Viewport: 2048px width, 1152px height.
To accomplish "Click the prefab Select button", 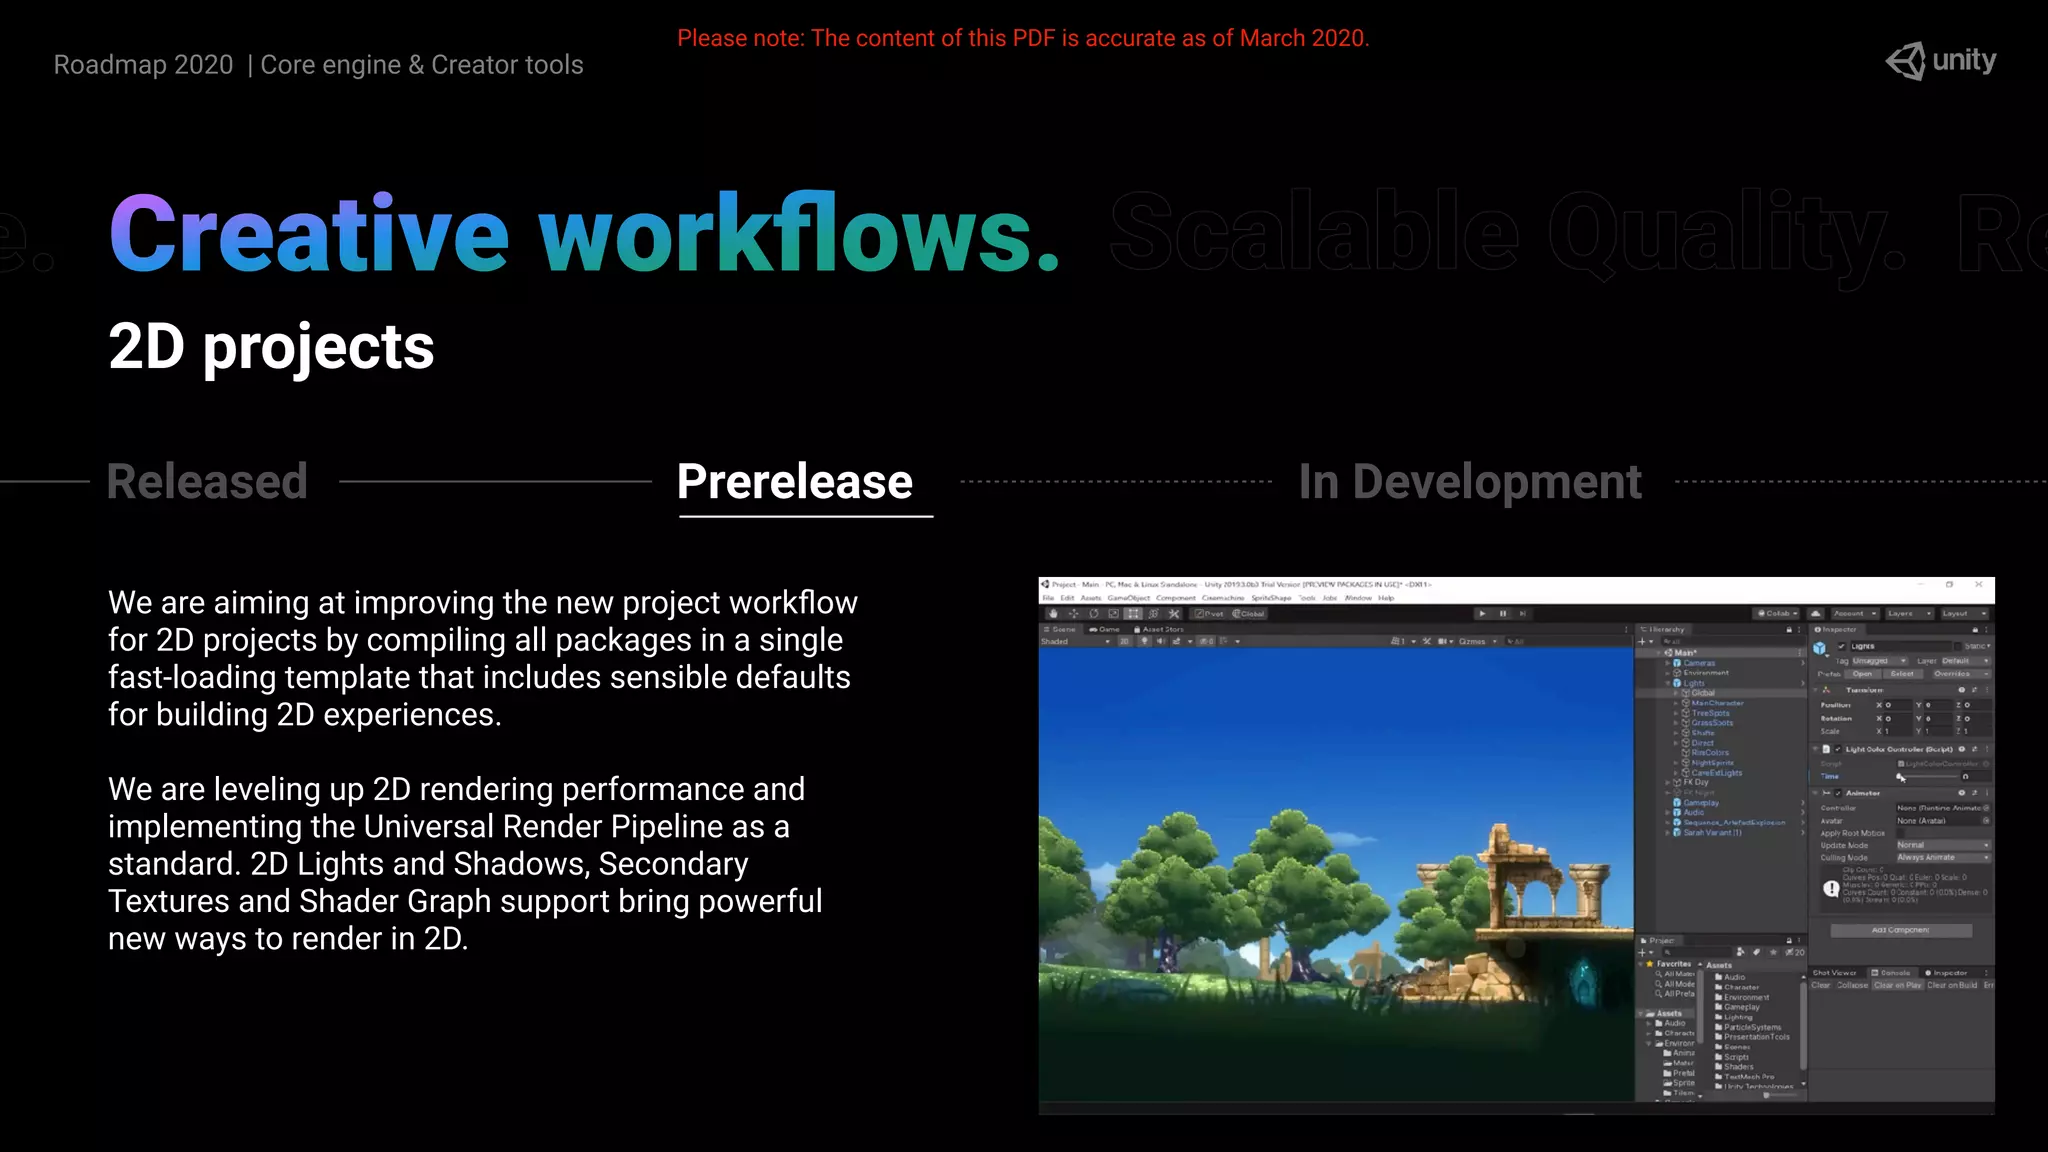I will (x=1902, y=674).
